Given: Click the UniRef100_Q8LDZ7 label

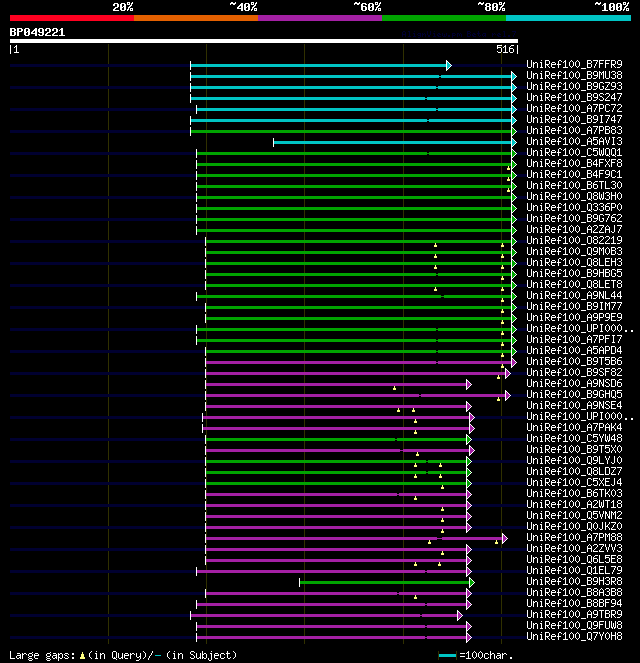Looking at the screenshot, I should pos(574,471).
